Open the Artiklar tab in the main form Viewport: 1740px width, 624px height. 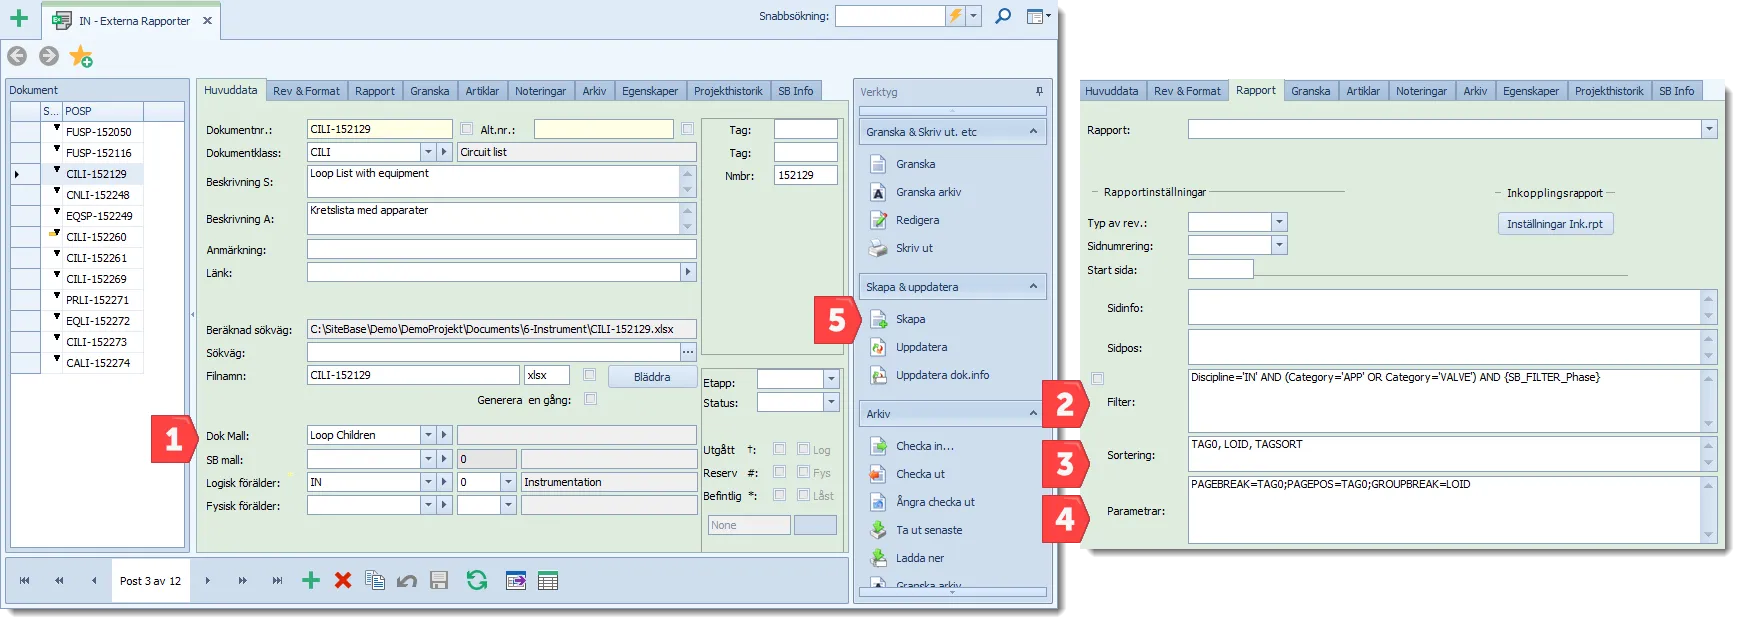click(x=482, y=91)
